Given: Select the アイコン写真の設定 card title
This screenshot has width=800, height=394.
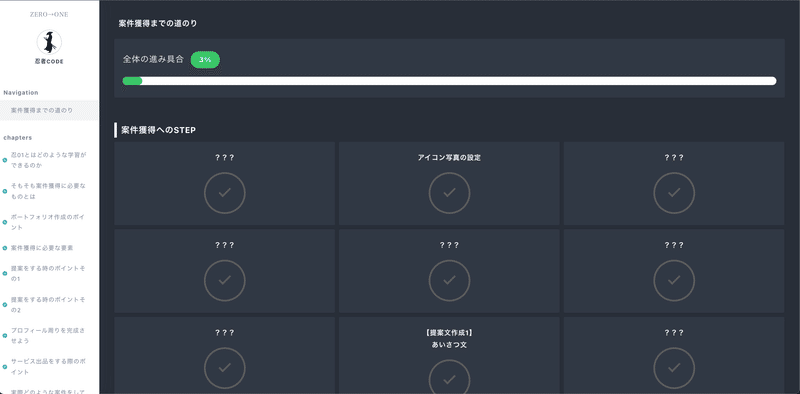Looking at the screenshot, I should (449, 158).
